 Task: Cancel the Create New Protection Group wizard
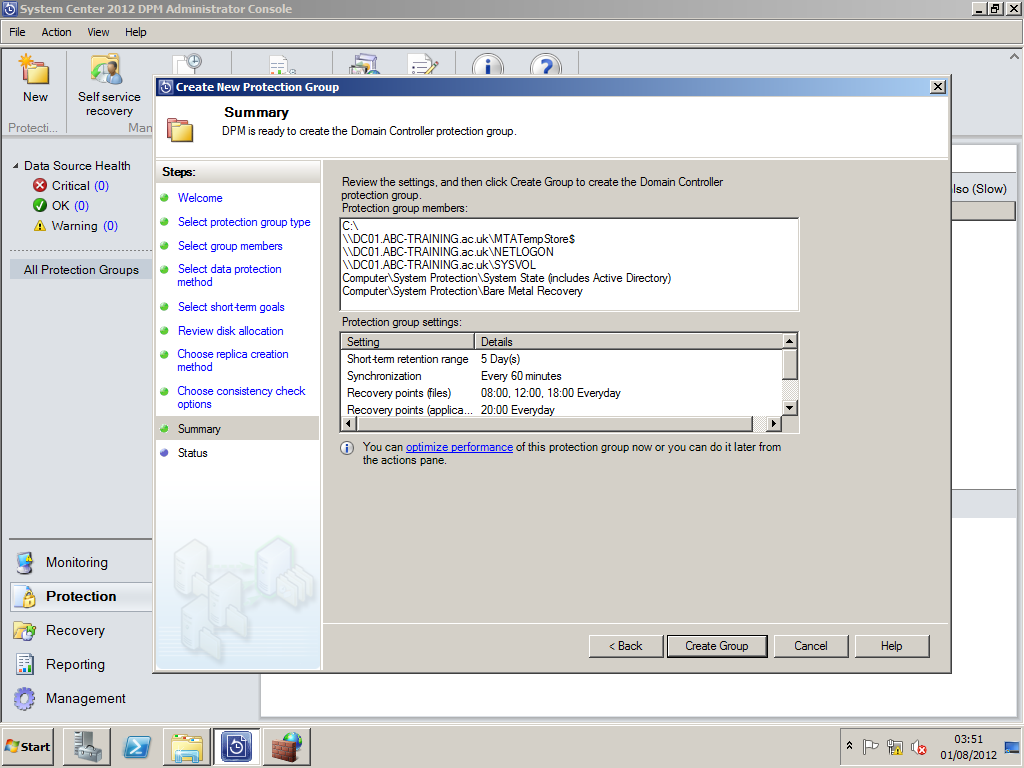[x=810, y=646]
